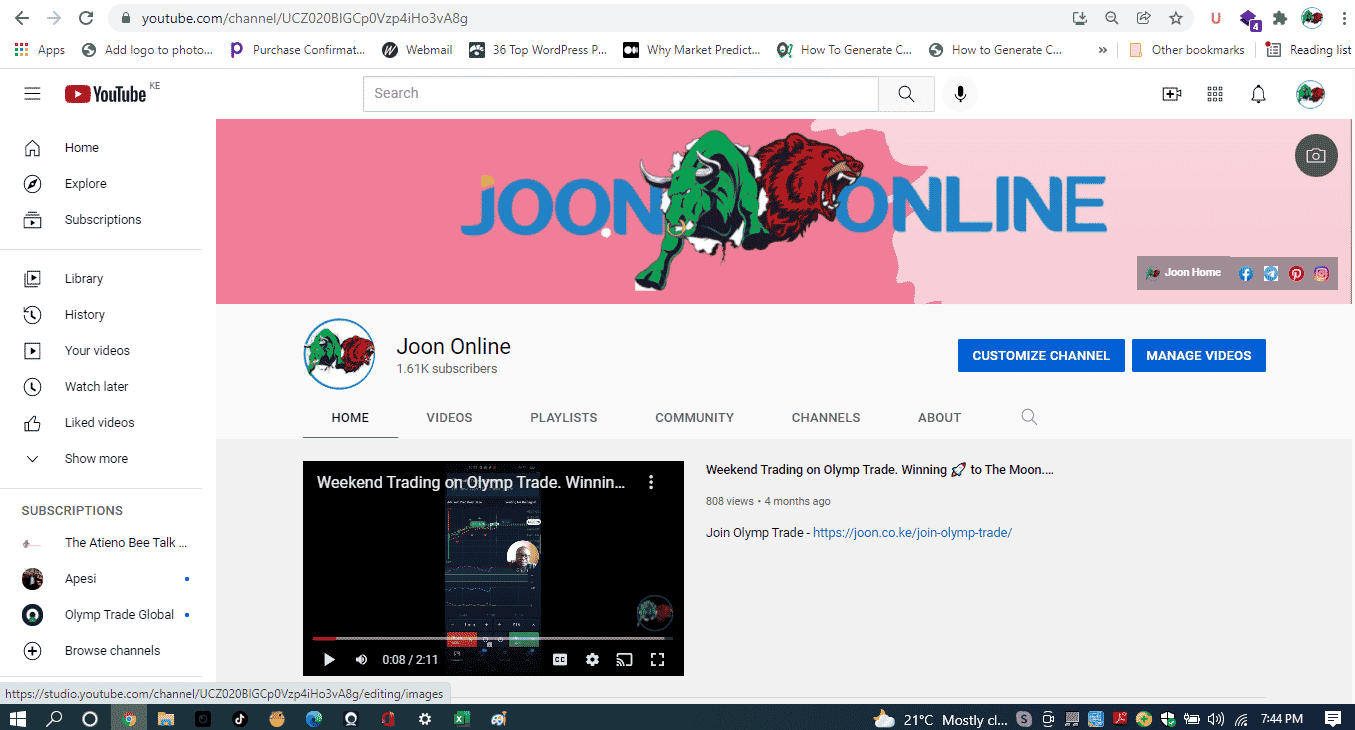Switch to the Playlists tab
The image size is (1355, 730).
tap(564, 417)
